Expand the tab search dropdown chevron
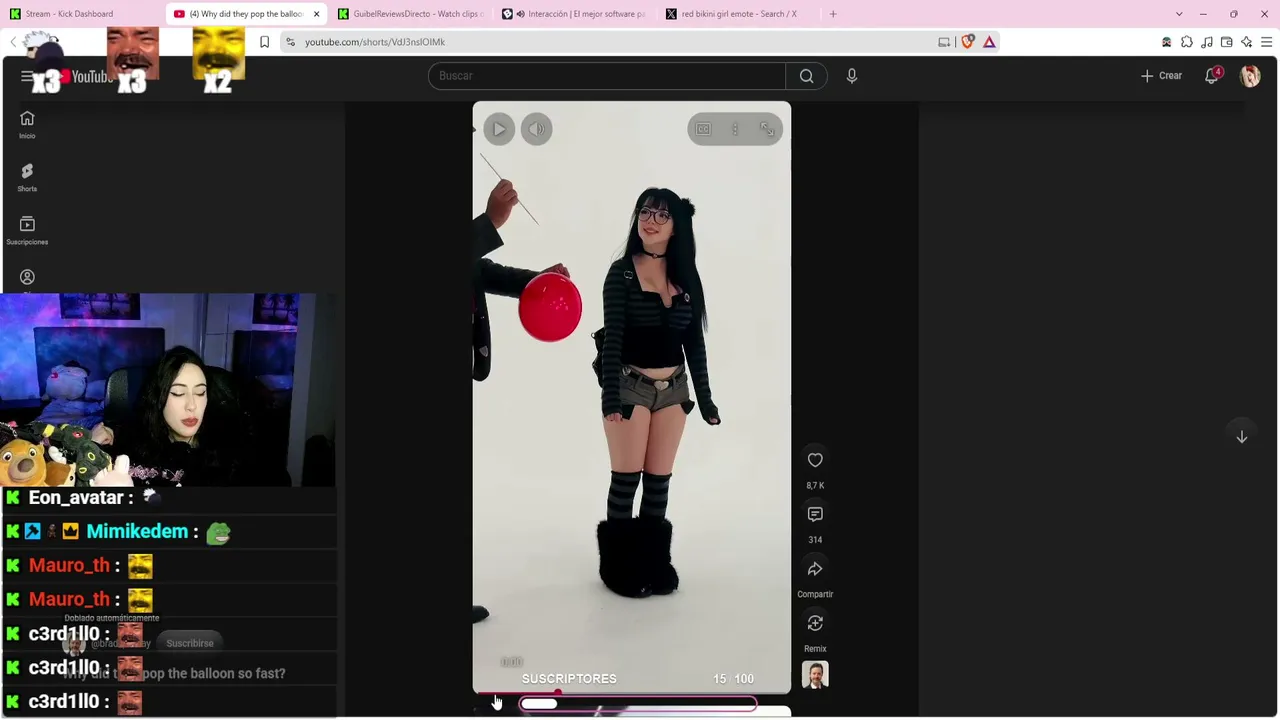 click(x=1179, y=14)
